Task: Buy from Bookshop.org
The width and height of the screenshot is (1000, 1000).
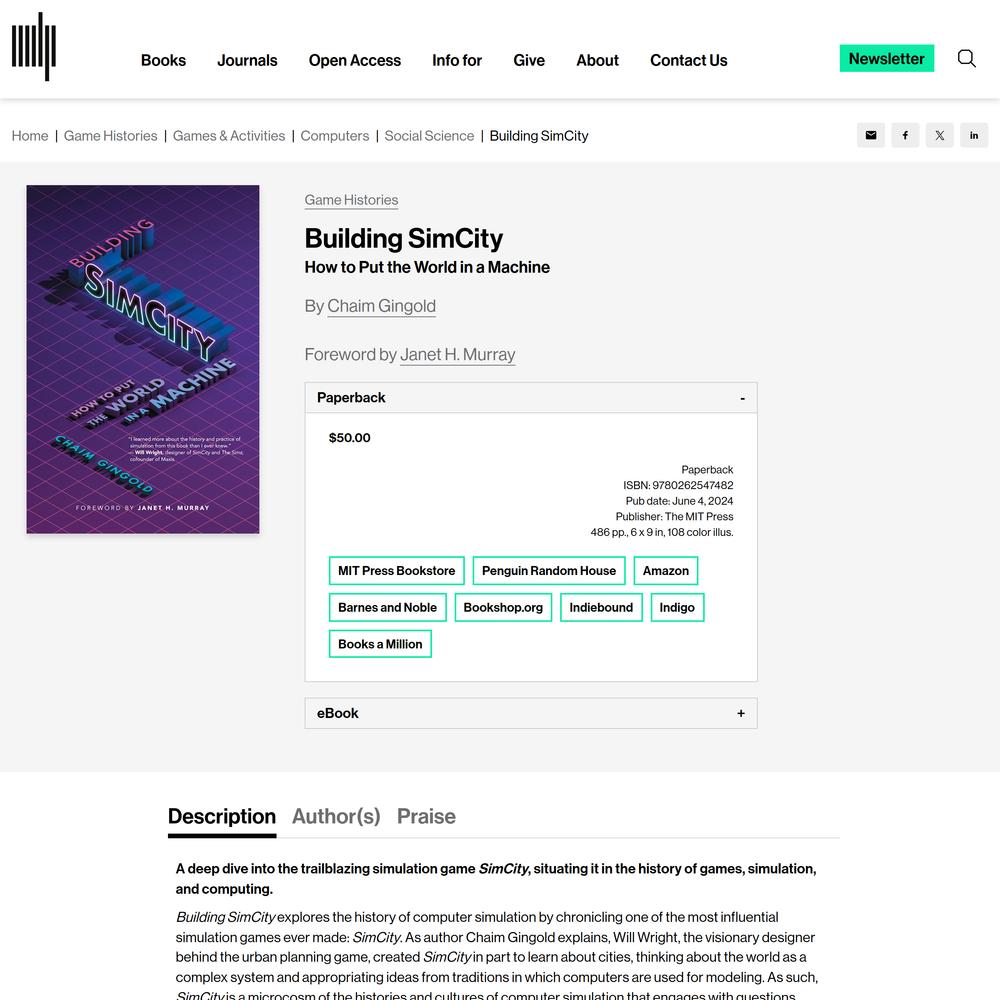Action: [503, 607]
